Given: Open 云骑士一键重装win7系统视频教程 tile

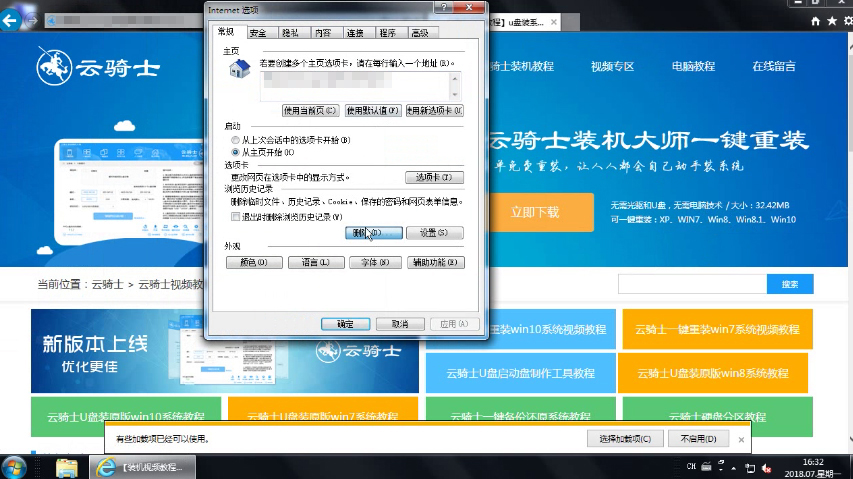Looking at the screenshot, I should click(718, 329).
